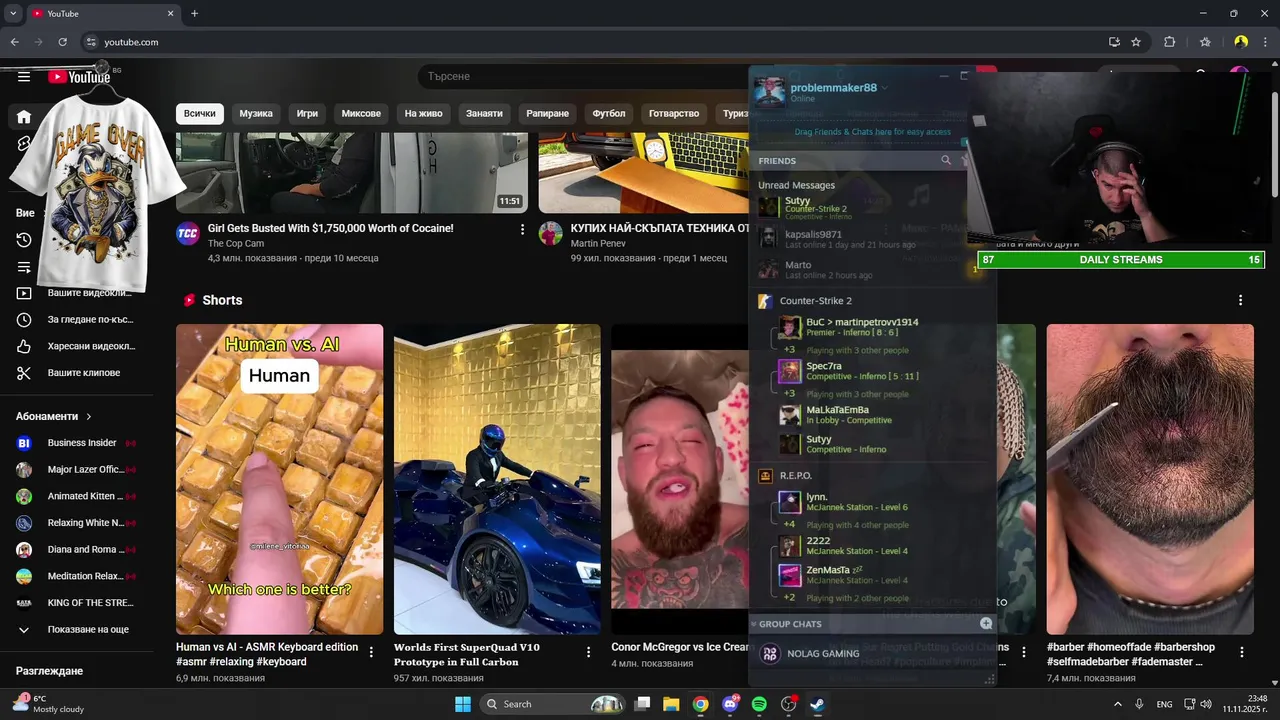
Task: Open Relaxing White Noise subscription icon
Action: click(x=24, y=523)
